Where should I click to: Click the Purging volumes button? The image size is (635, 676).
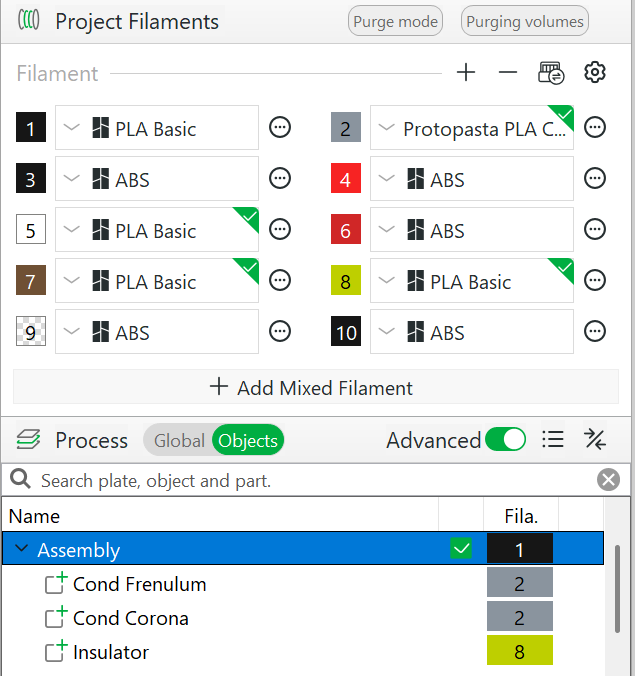coord(525,21)
